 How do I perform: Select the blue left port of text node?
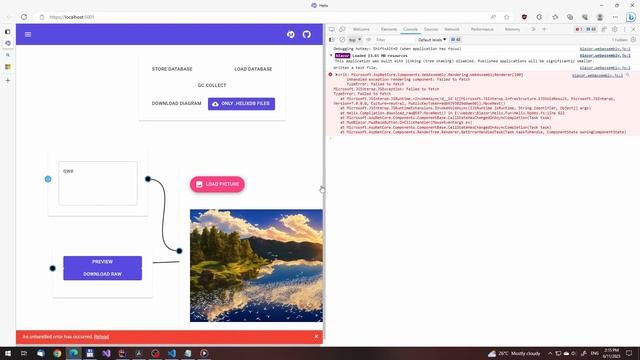tap(48, 179)
